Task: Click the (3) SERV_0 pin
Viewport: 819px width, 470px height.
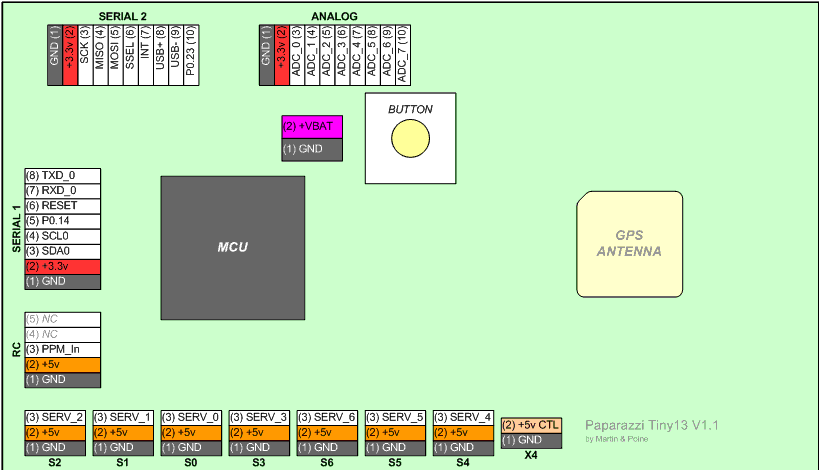Action: (x=191, y=417)
